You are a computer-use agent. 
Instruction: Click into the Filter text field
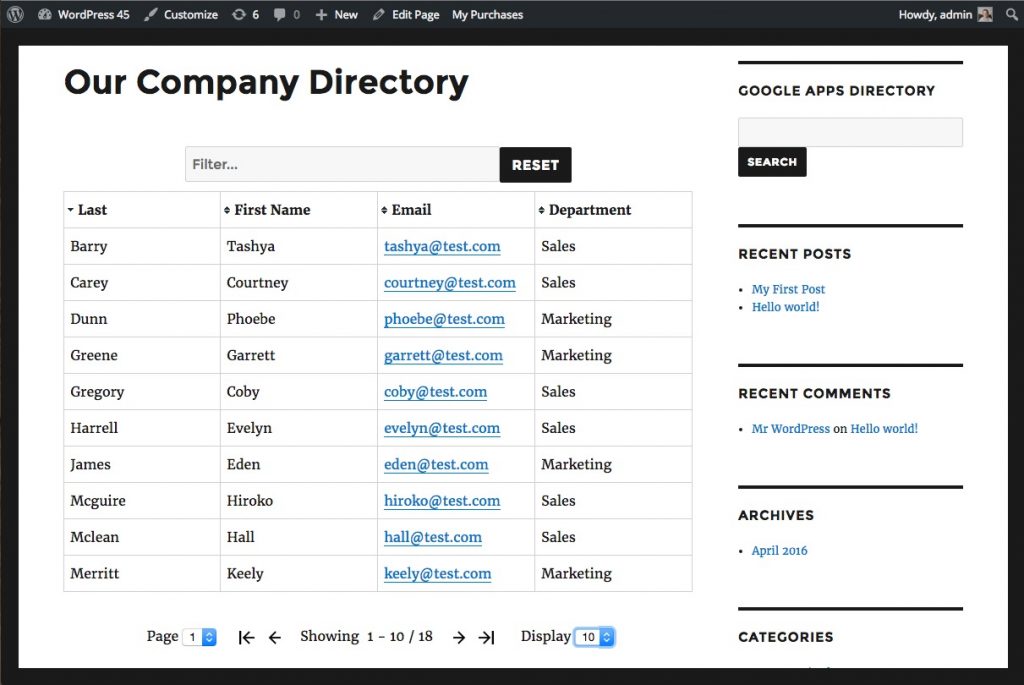tap(342, 165)
